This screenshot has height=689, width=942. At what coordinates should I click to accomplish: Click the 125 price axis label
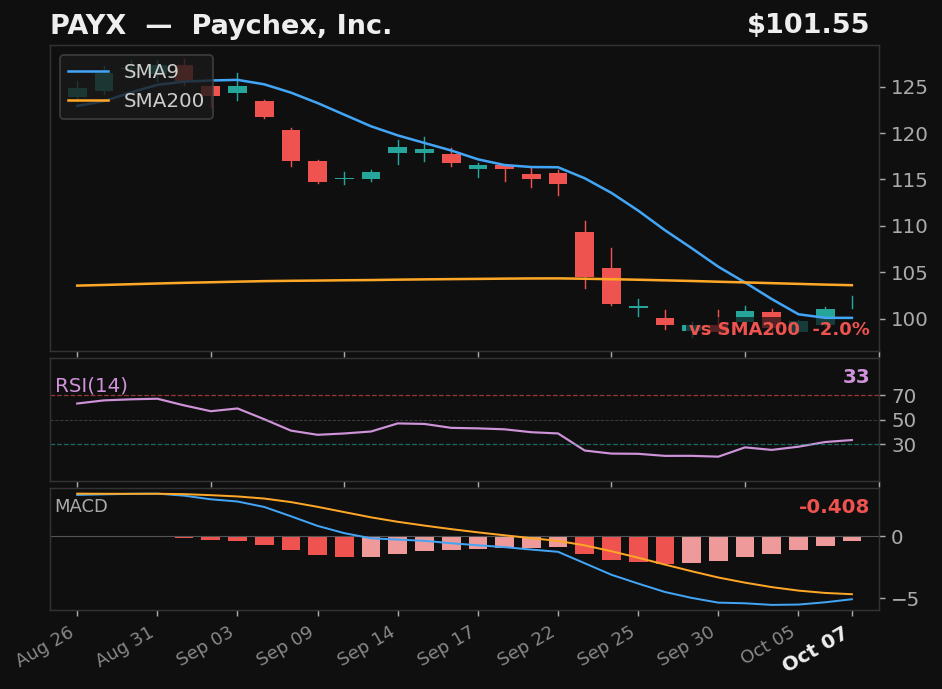pos(909,88)
